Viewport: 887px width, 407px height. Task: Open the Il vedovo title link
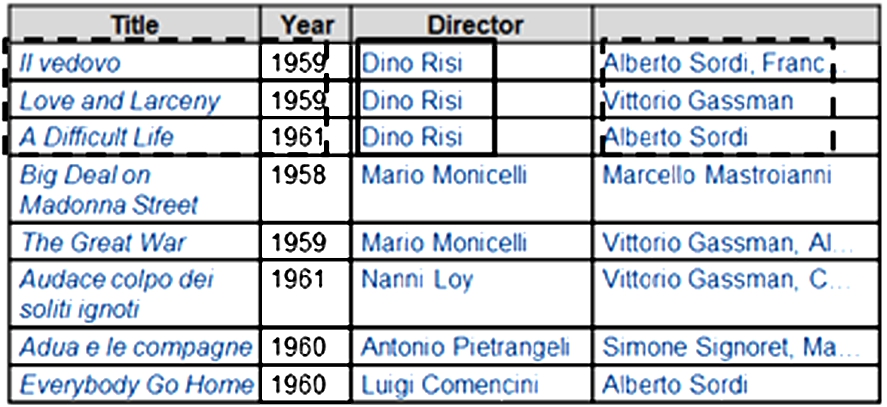click(x=70, y=63)
